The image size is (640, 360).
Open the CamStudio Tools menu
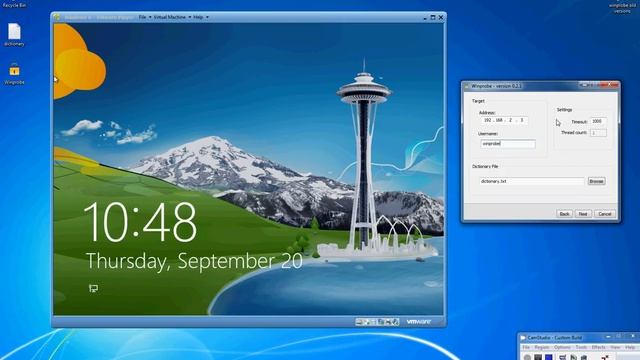pyautogui.click(x=581, y=347)
